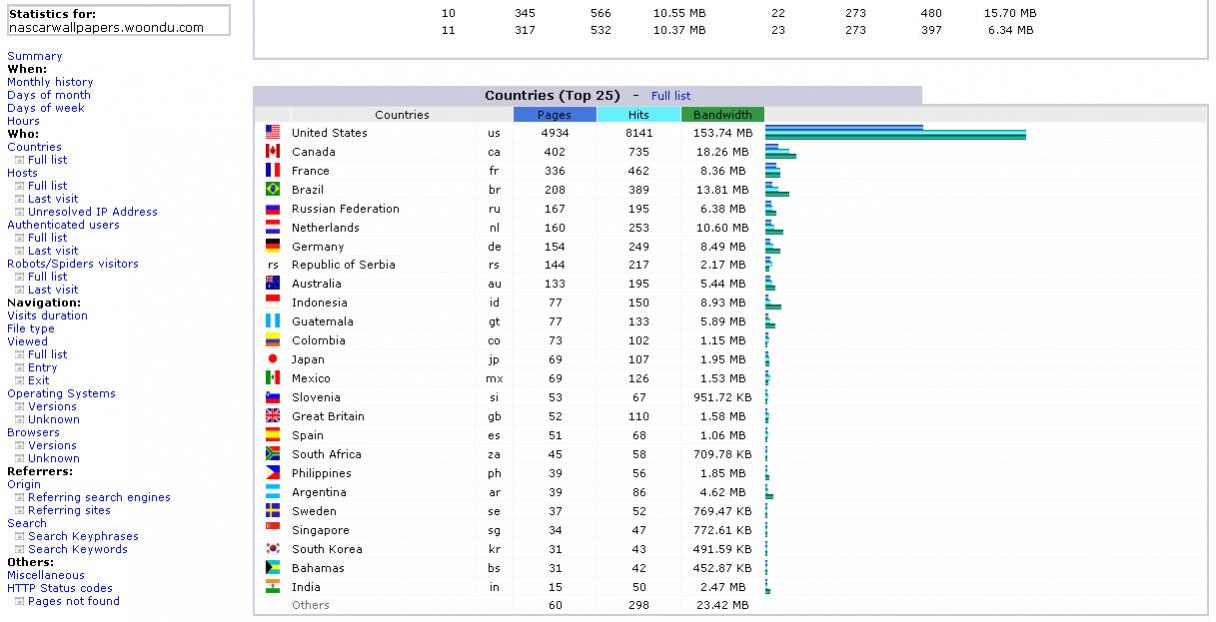Image resolution: width=1216 pixels, height=622 pixels.
Task: View Visits duration statistics
Action: click(47, 316)
